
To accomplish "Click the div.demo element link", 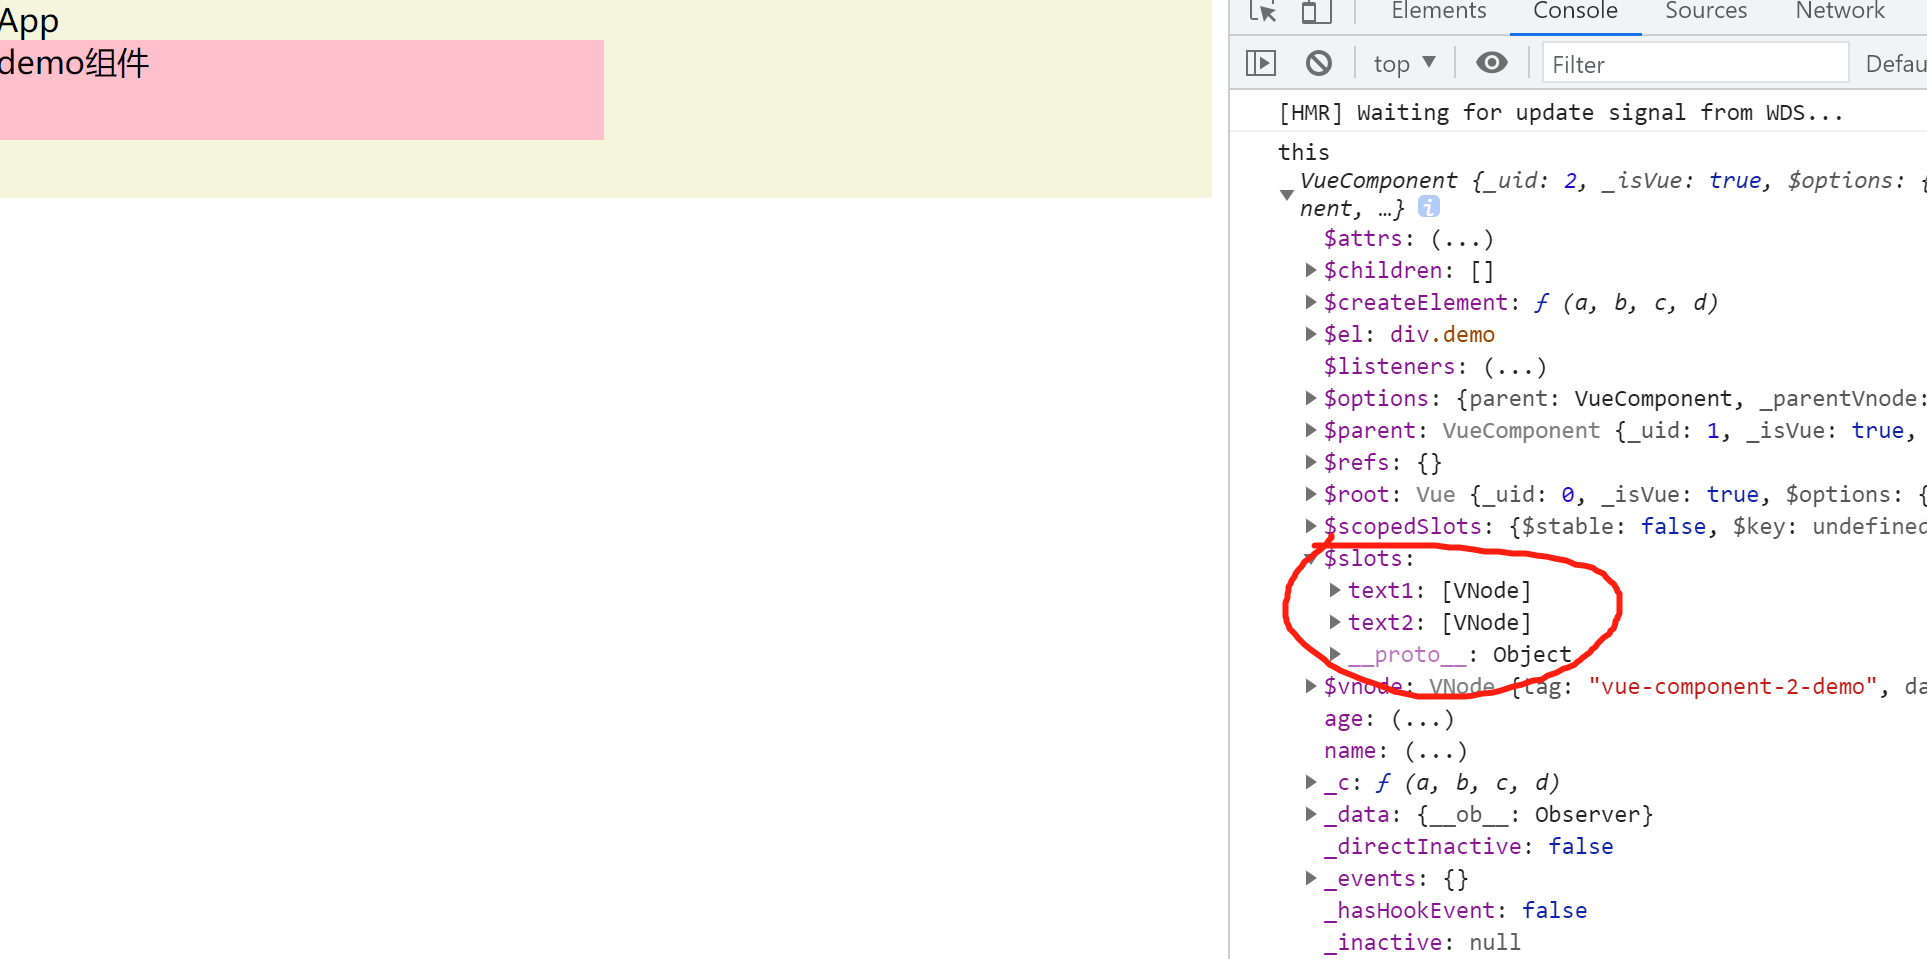I will tap(1442, 334).
